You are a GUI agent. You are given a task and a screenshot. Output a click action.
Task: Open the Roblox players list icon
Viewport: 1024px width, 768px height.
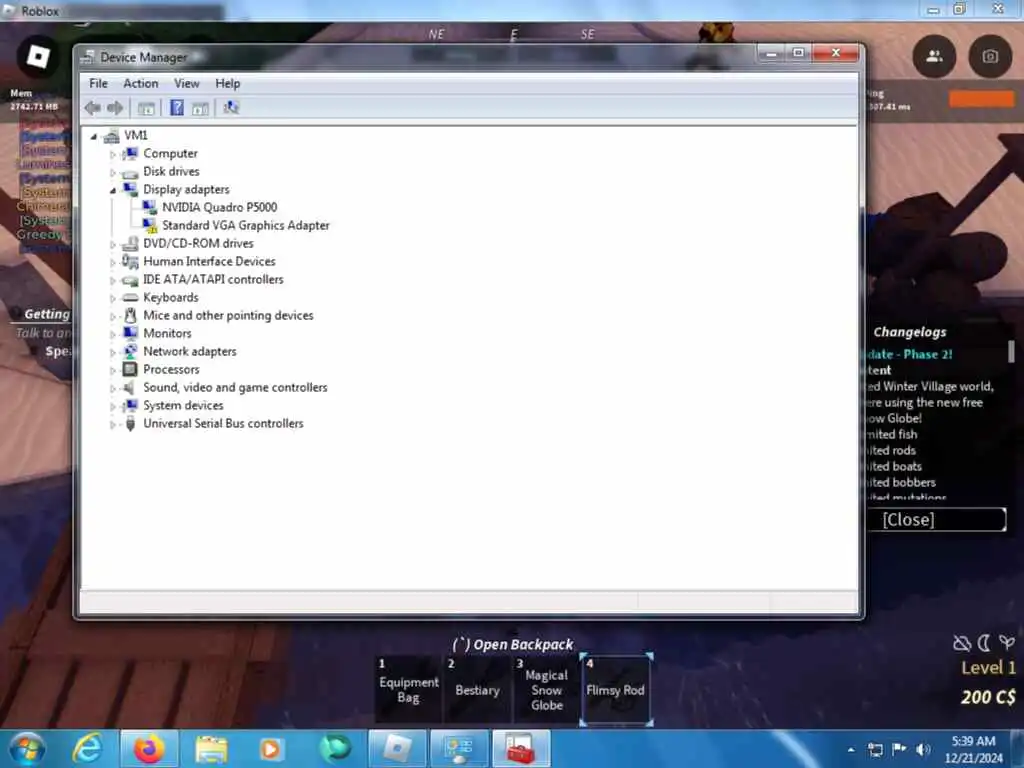click(934, 57)
